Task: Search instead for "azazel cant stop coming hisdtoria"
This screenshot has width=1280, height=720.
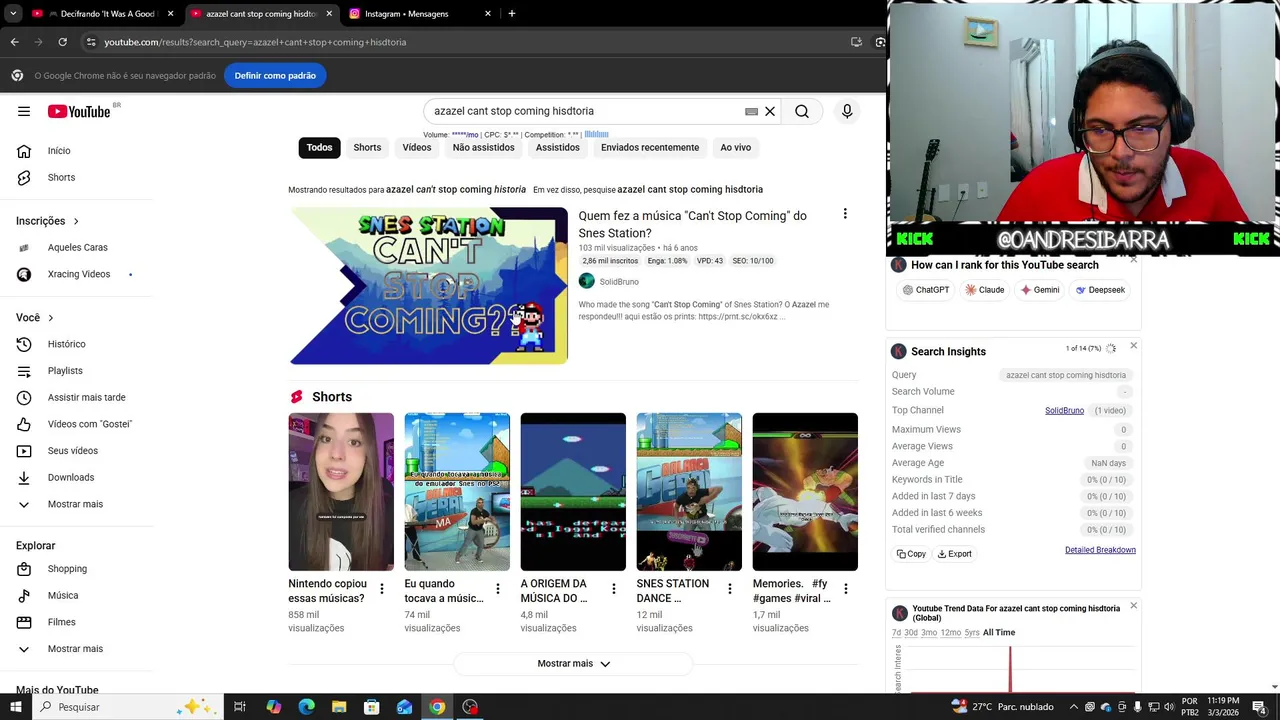Action: [x=690, y=190]
